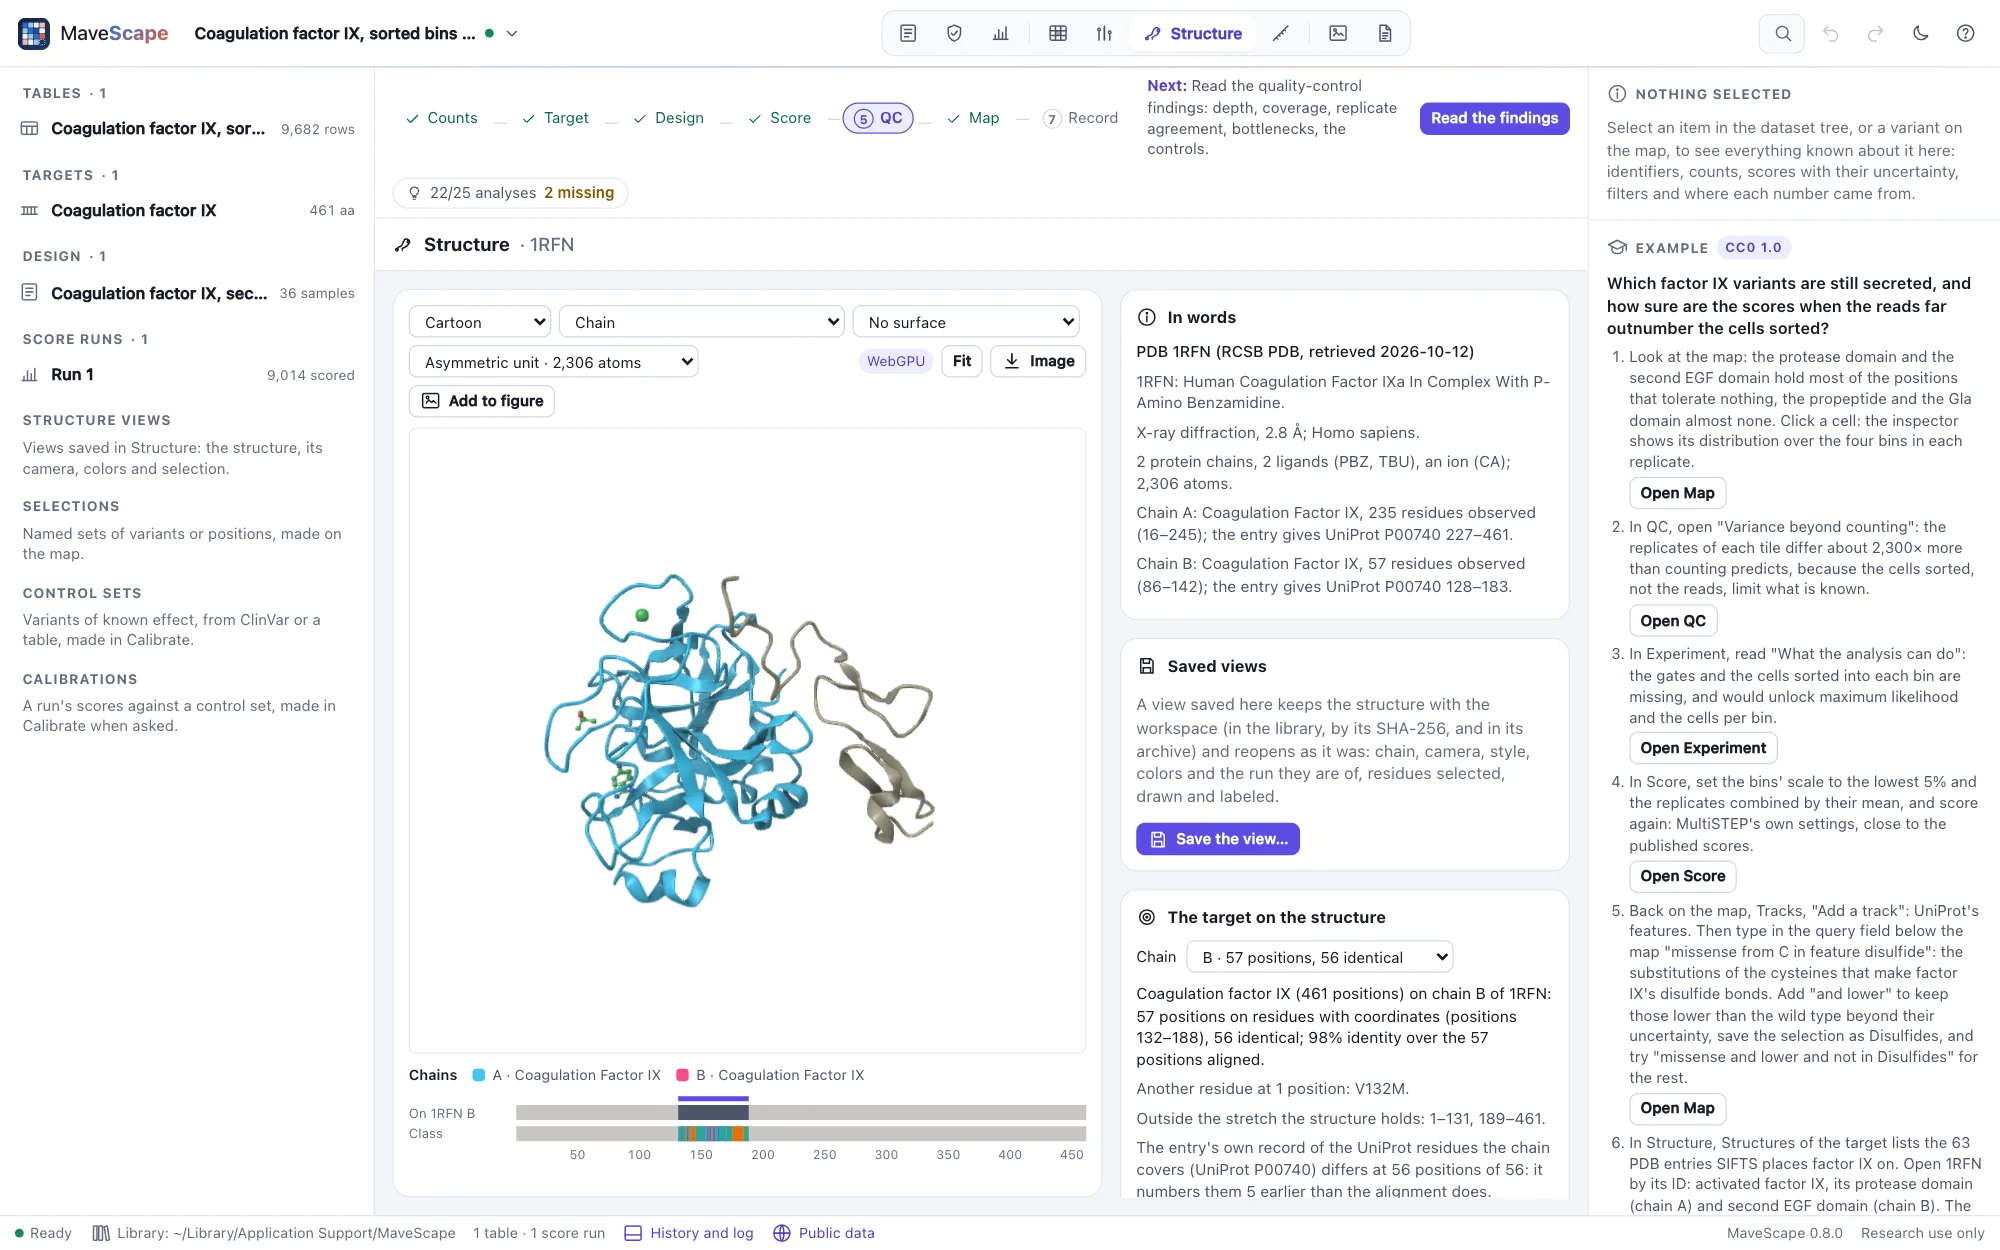Click the graduation-cap icon beside EXAMPLE
Screen dimensions: 2000x1250
[x=1617, y=248]
